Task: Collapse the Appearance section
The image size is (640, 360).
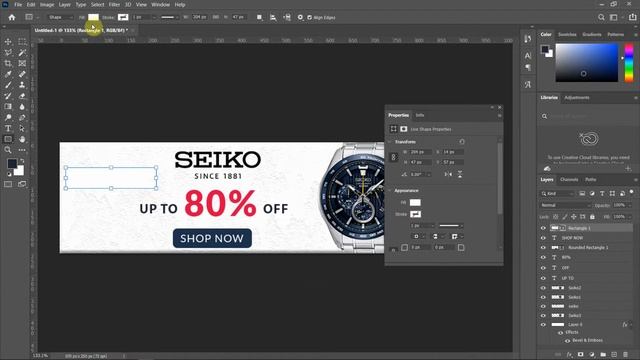Action: click(x=389, y=191)
